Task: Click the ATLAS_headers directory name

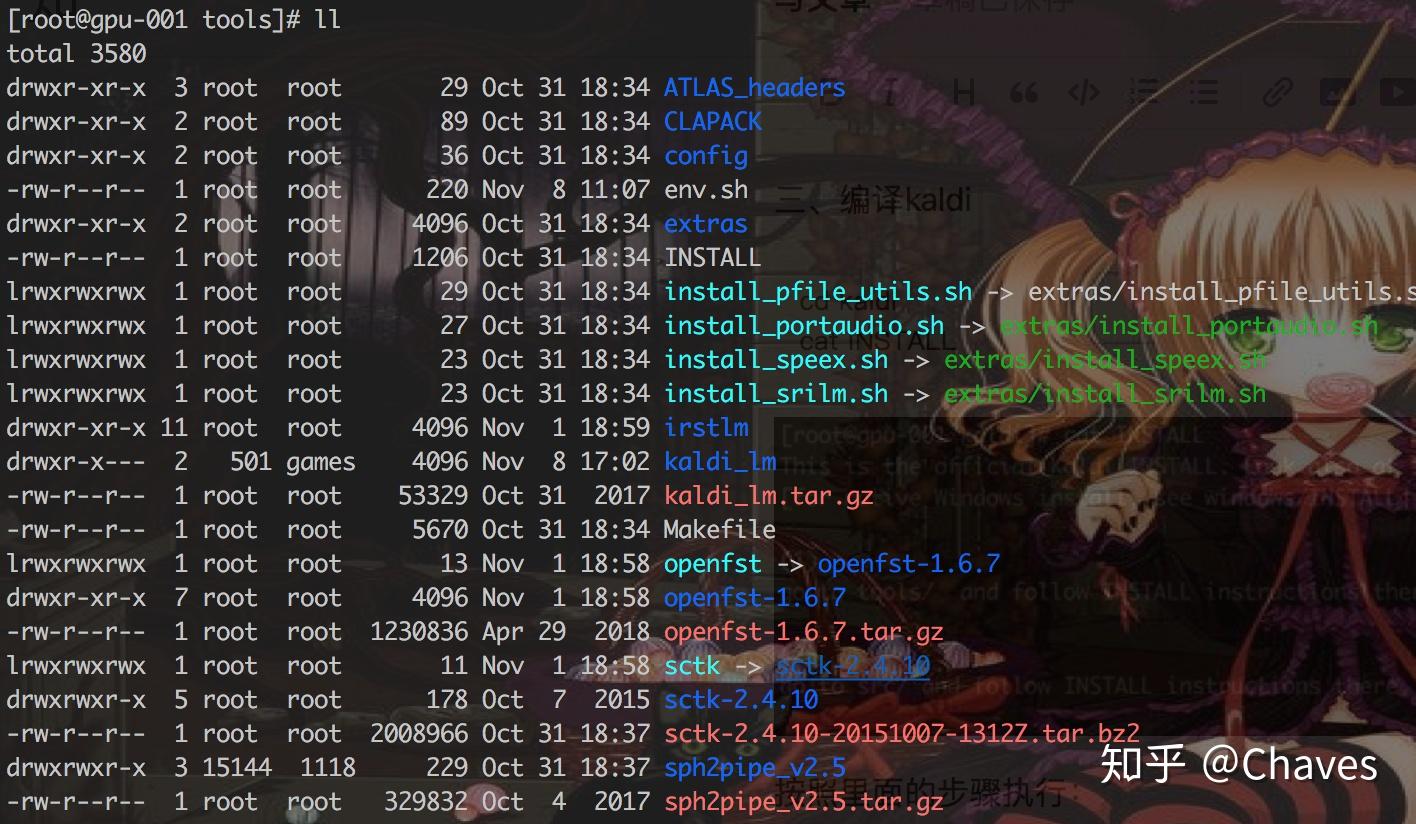Action: [754, 88]
